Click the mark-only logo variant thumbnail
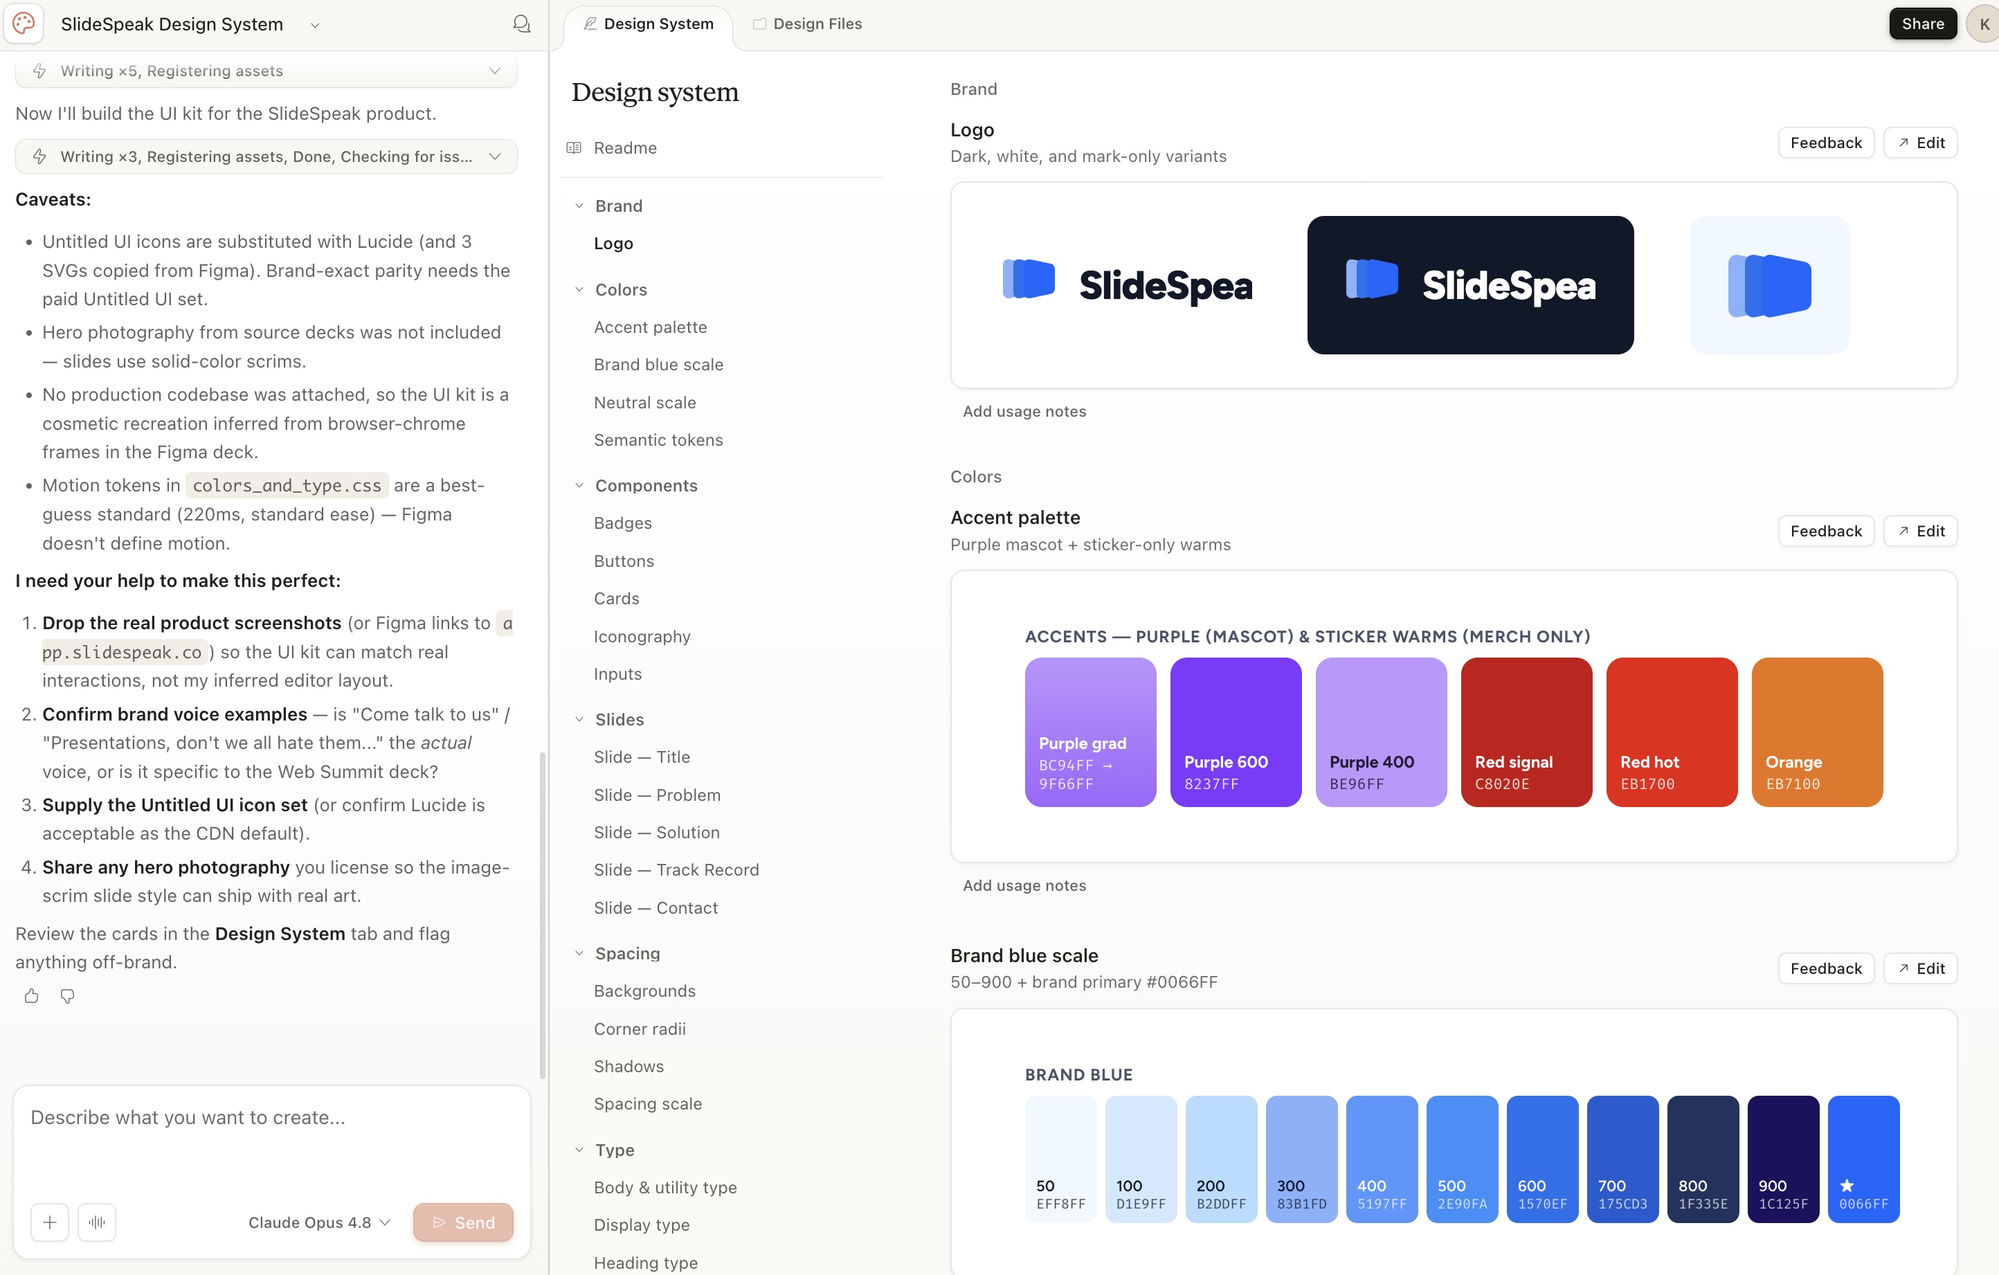This screenshot has height=1275, width=1999. [x=1769, y=285]
